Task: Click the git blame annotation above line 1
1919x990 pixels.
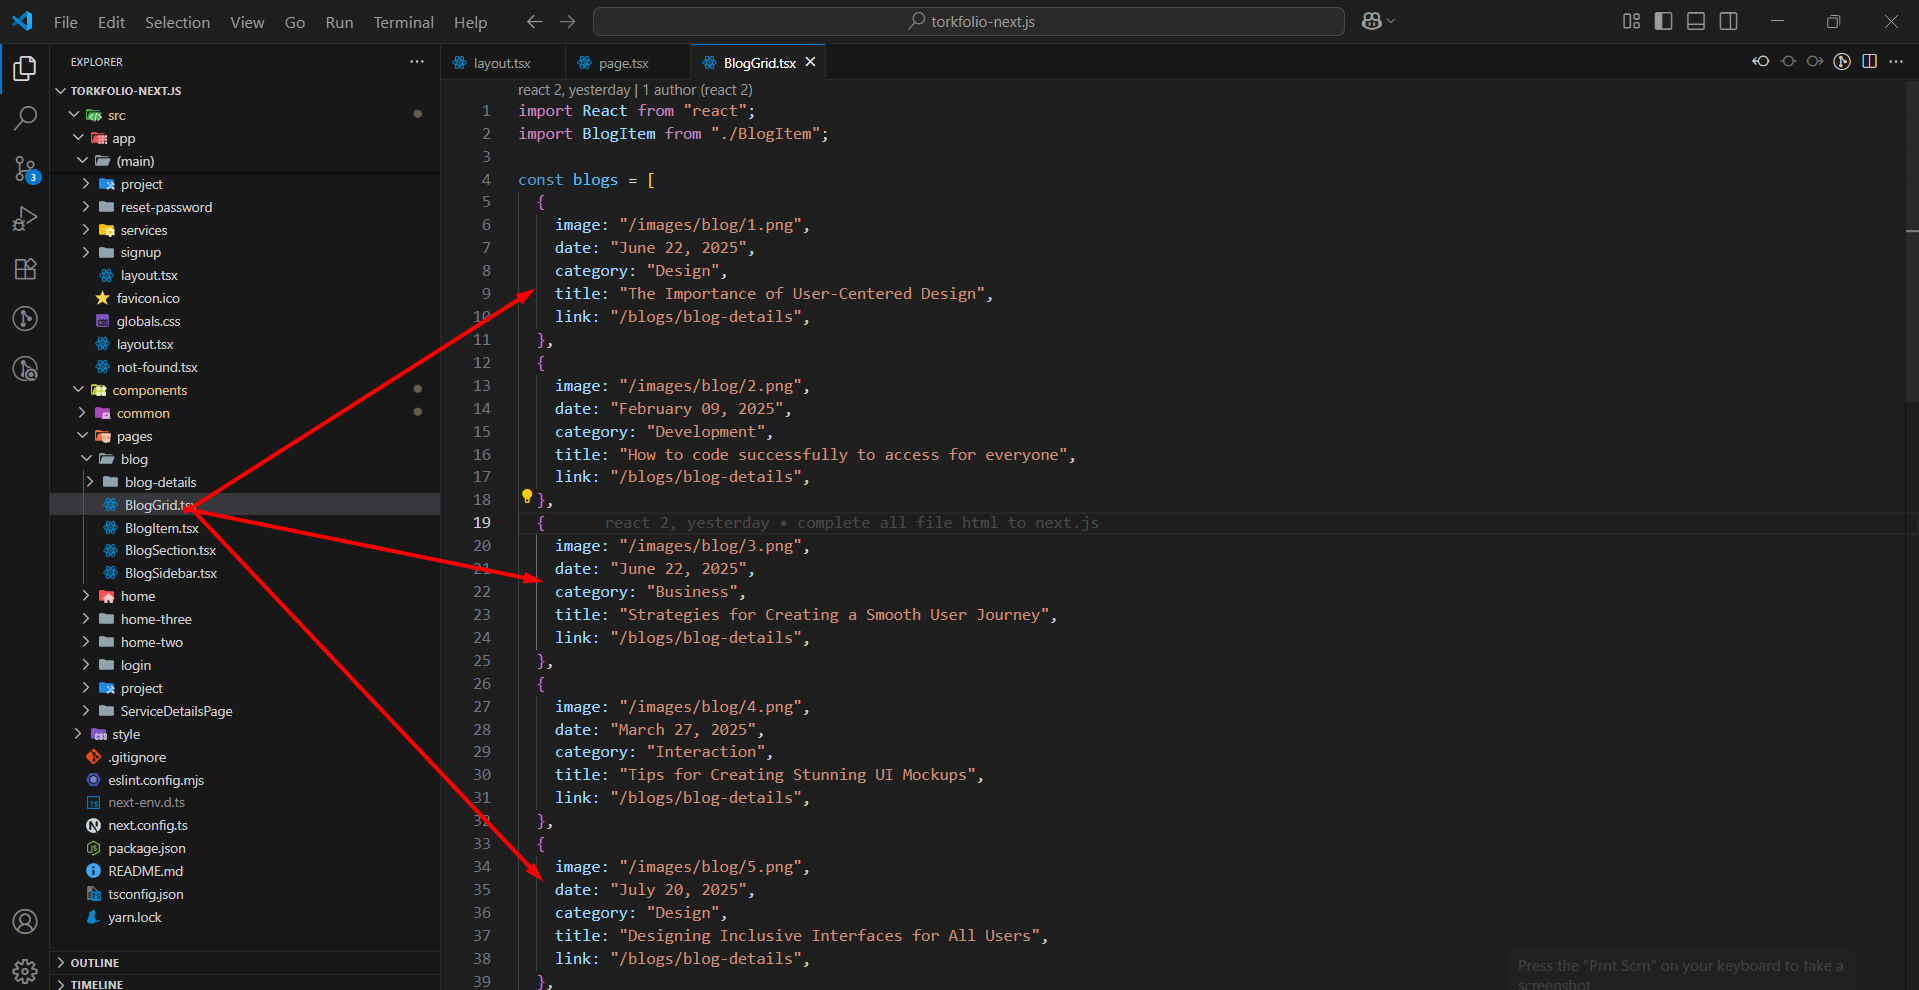Action: click(635, 90)
